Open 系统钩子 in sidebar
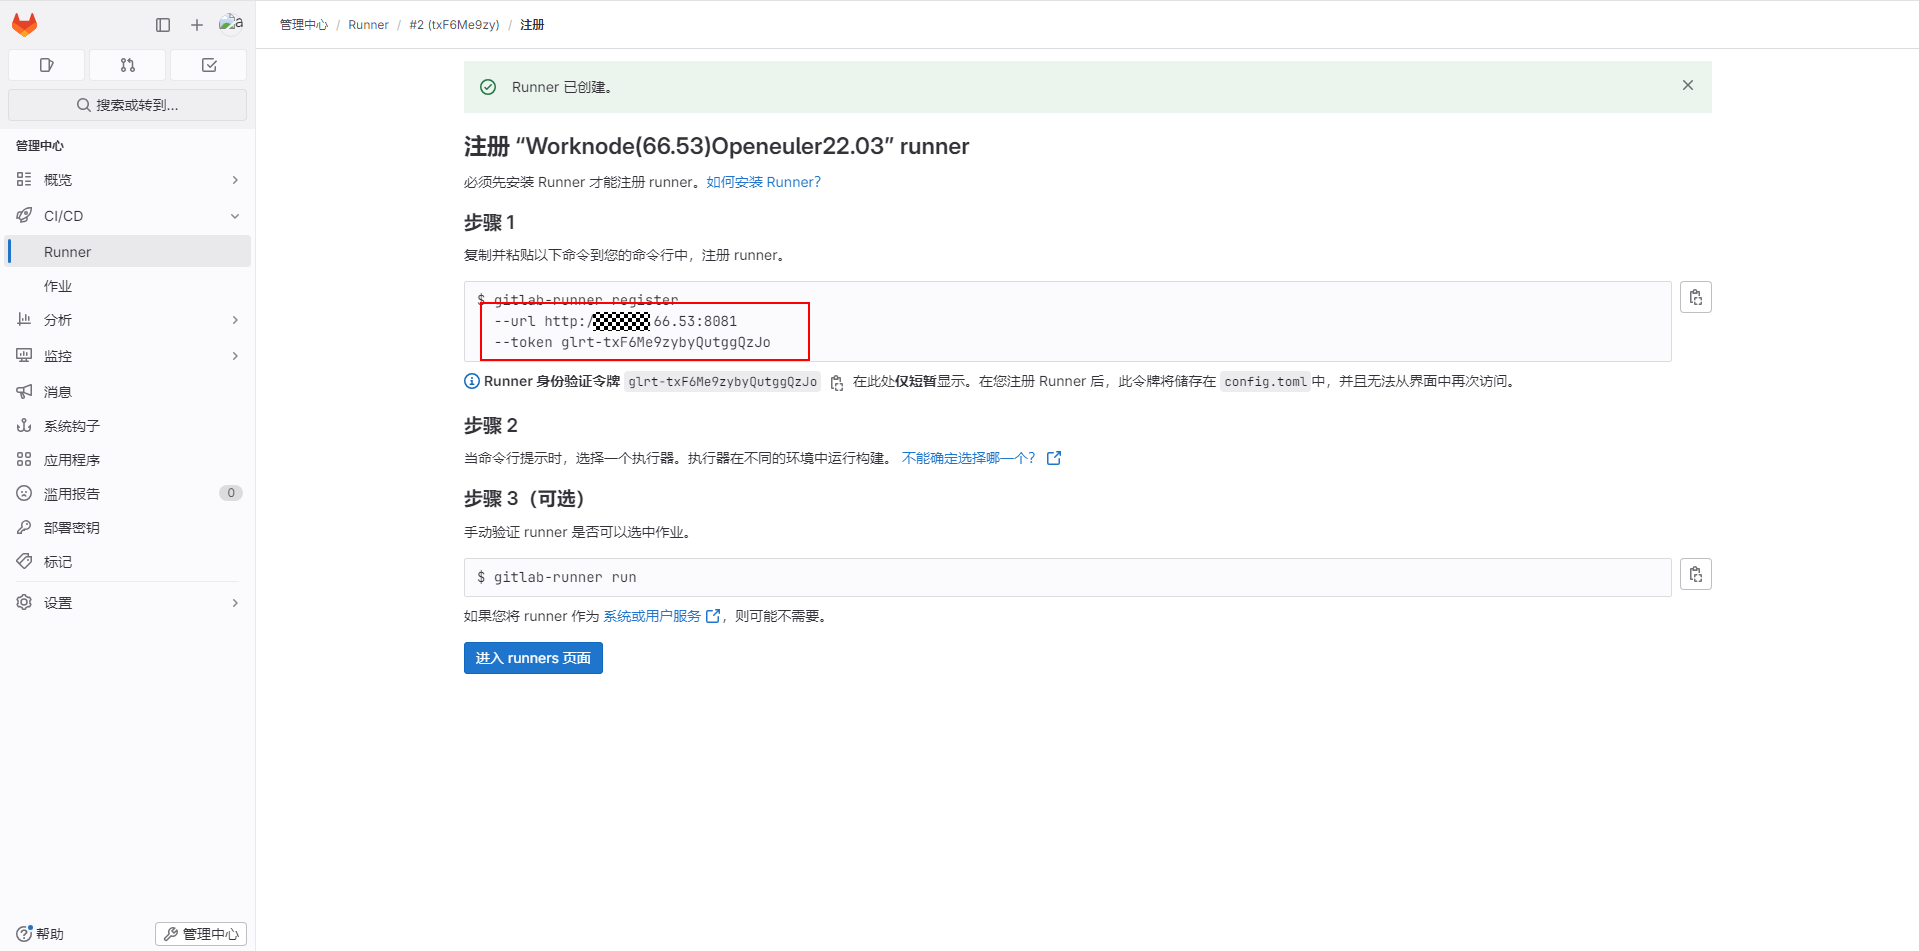 tap(128, 426)
